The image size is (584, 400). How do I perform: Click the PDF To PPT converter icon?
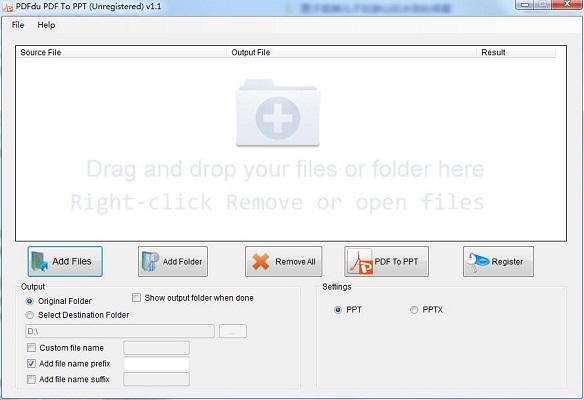(360, 261)
